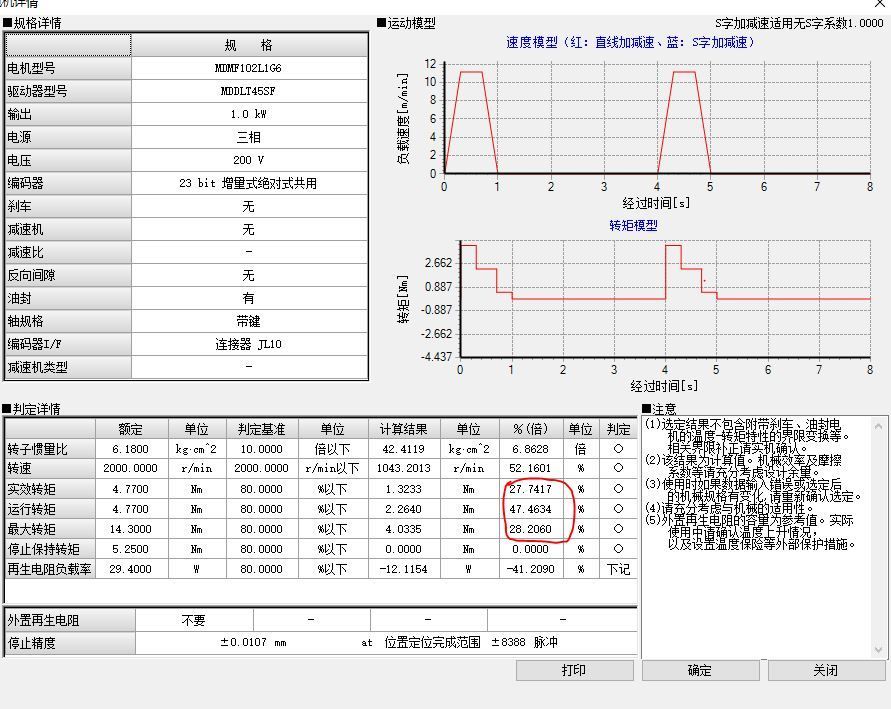Click the 外置再生电阻 不要 value cell
Image resolution: width=891 pixels, height=709 pixels.
pyautogui.click(x=193, y=620)
